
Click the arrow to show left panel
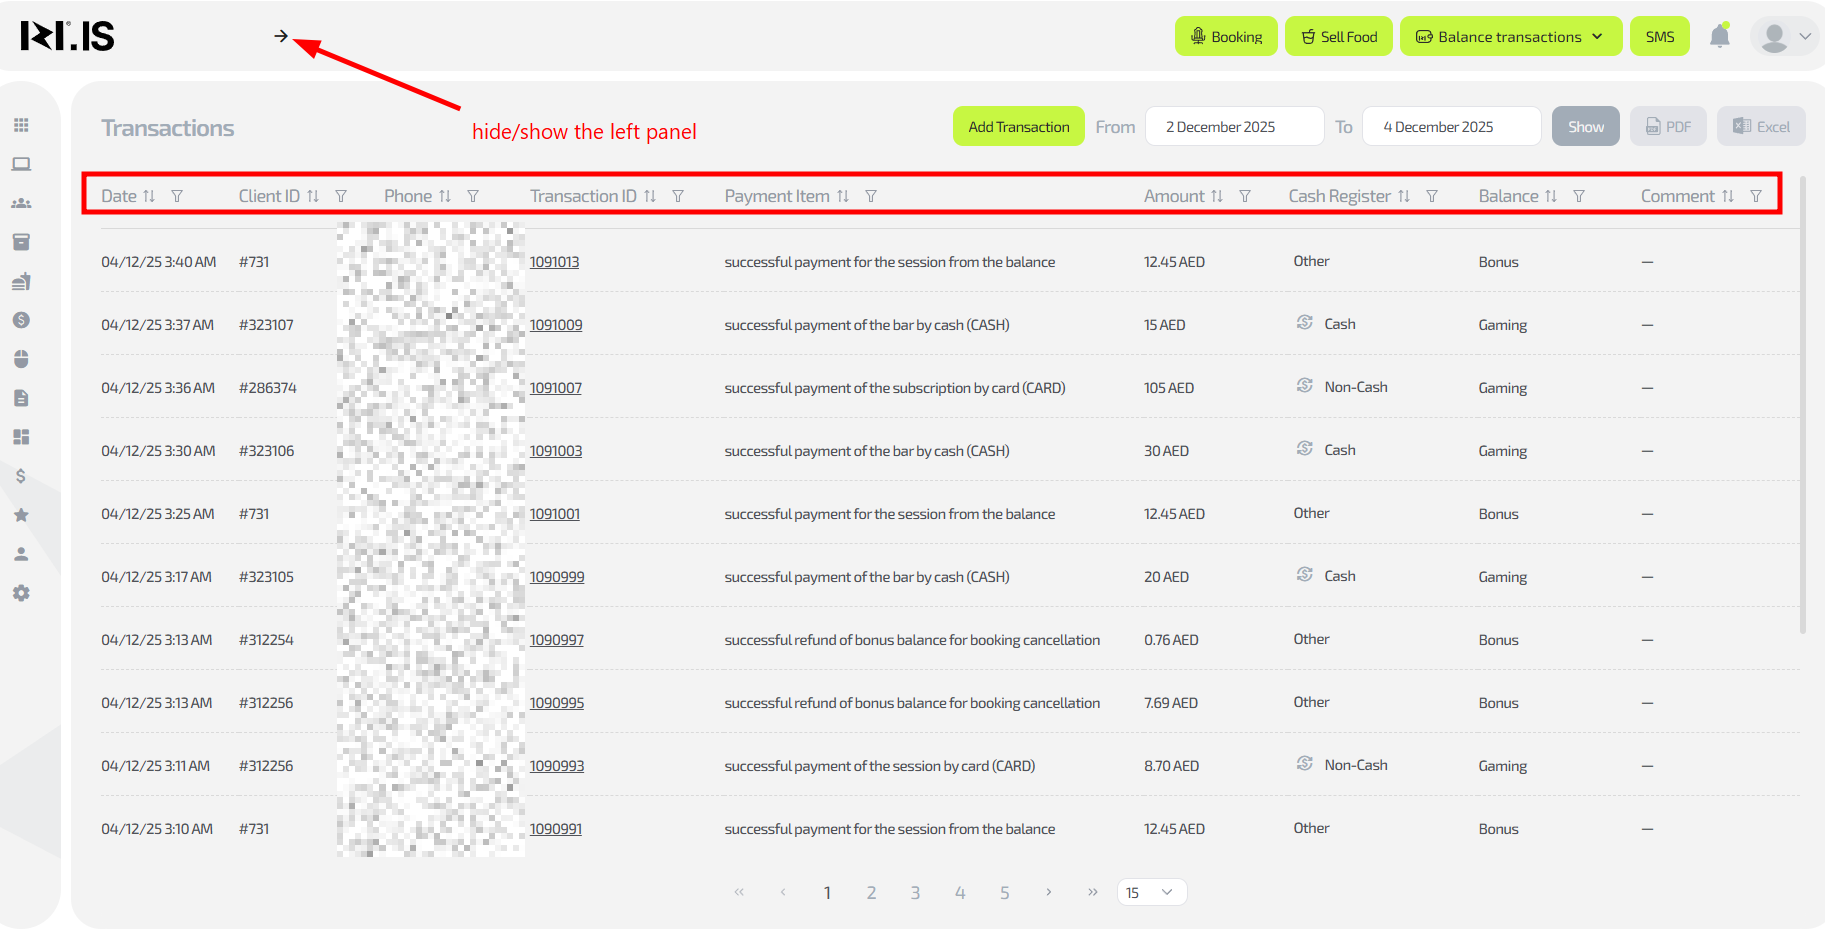281,36
